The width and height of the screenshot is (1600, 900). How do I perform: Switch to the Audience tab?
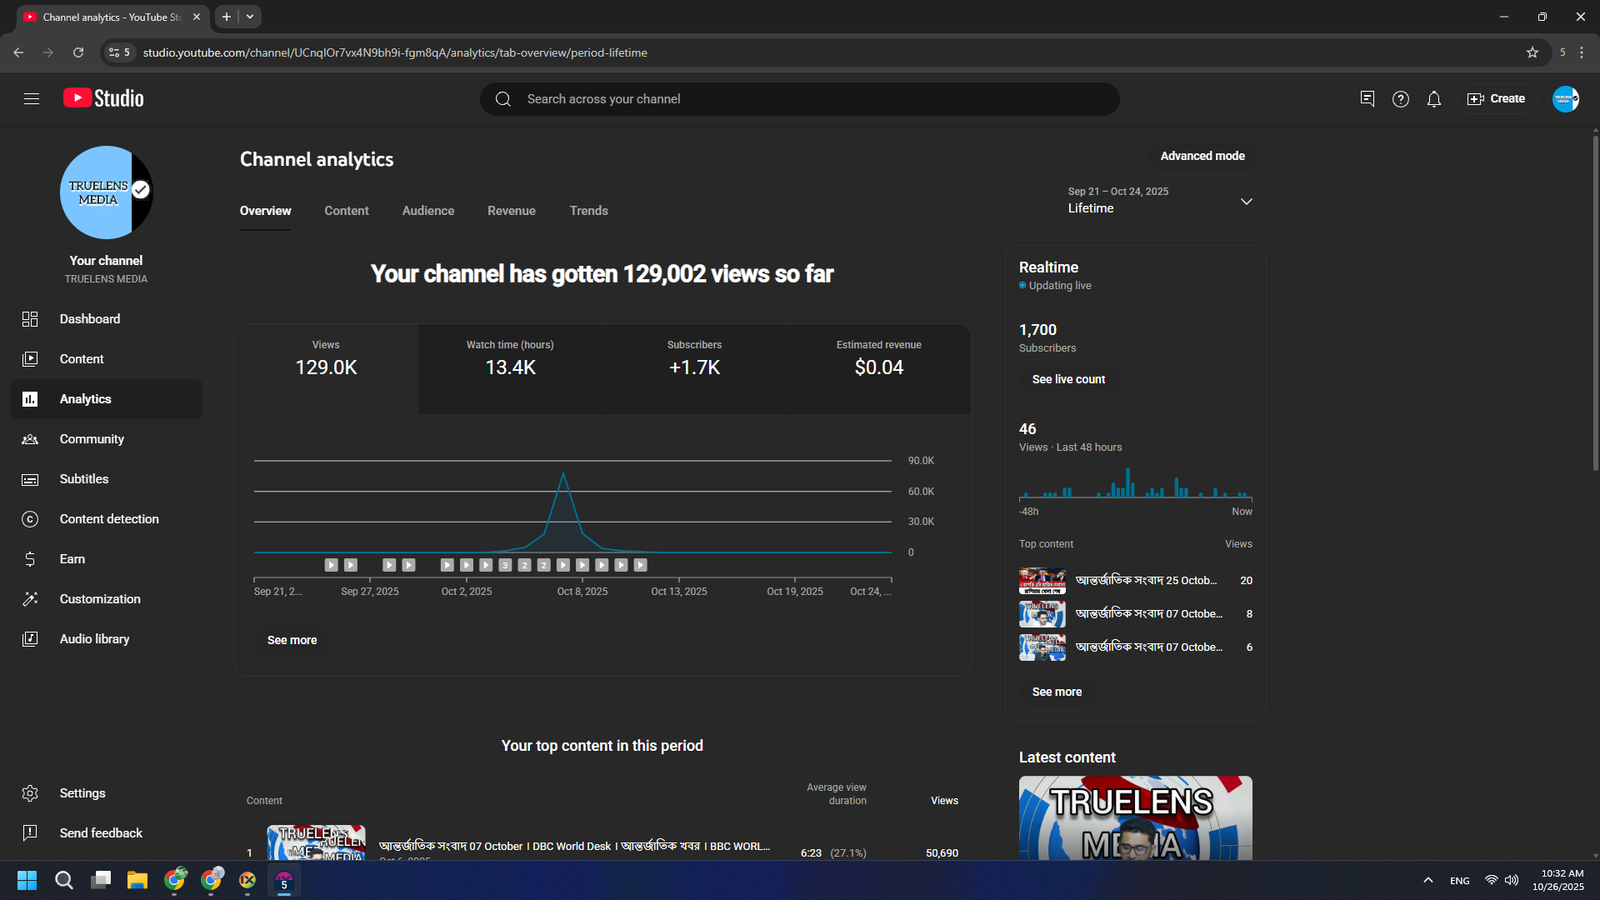[428, 211]
